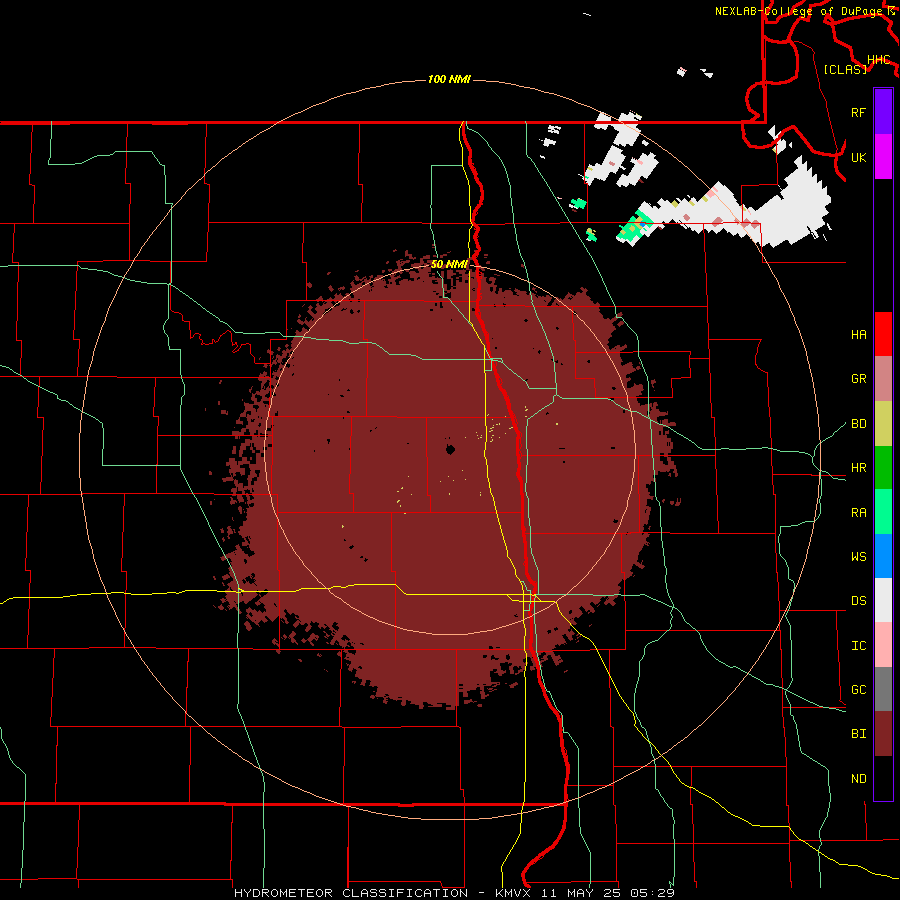Click the HA red legend swatch
Screen dimensions: 900x900
[883, 334]
